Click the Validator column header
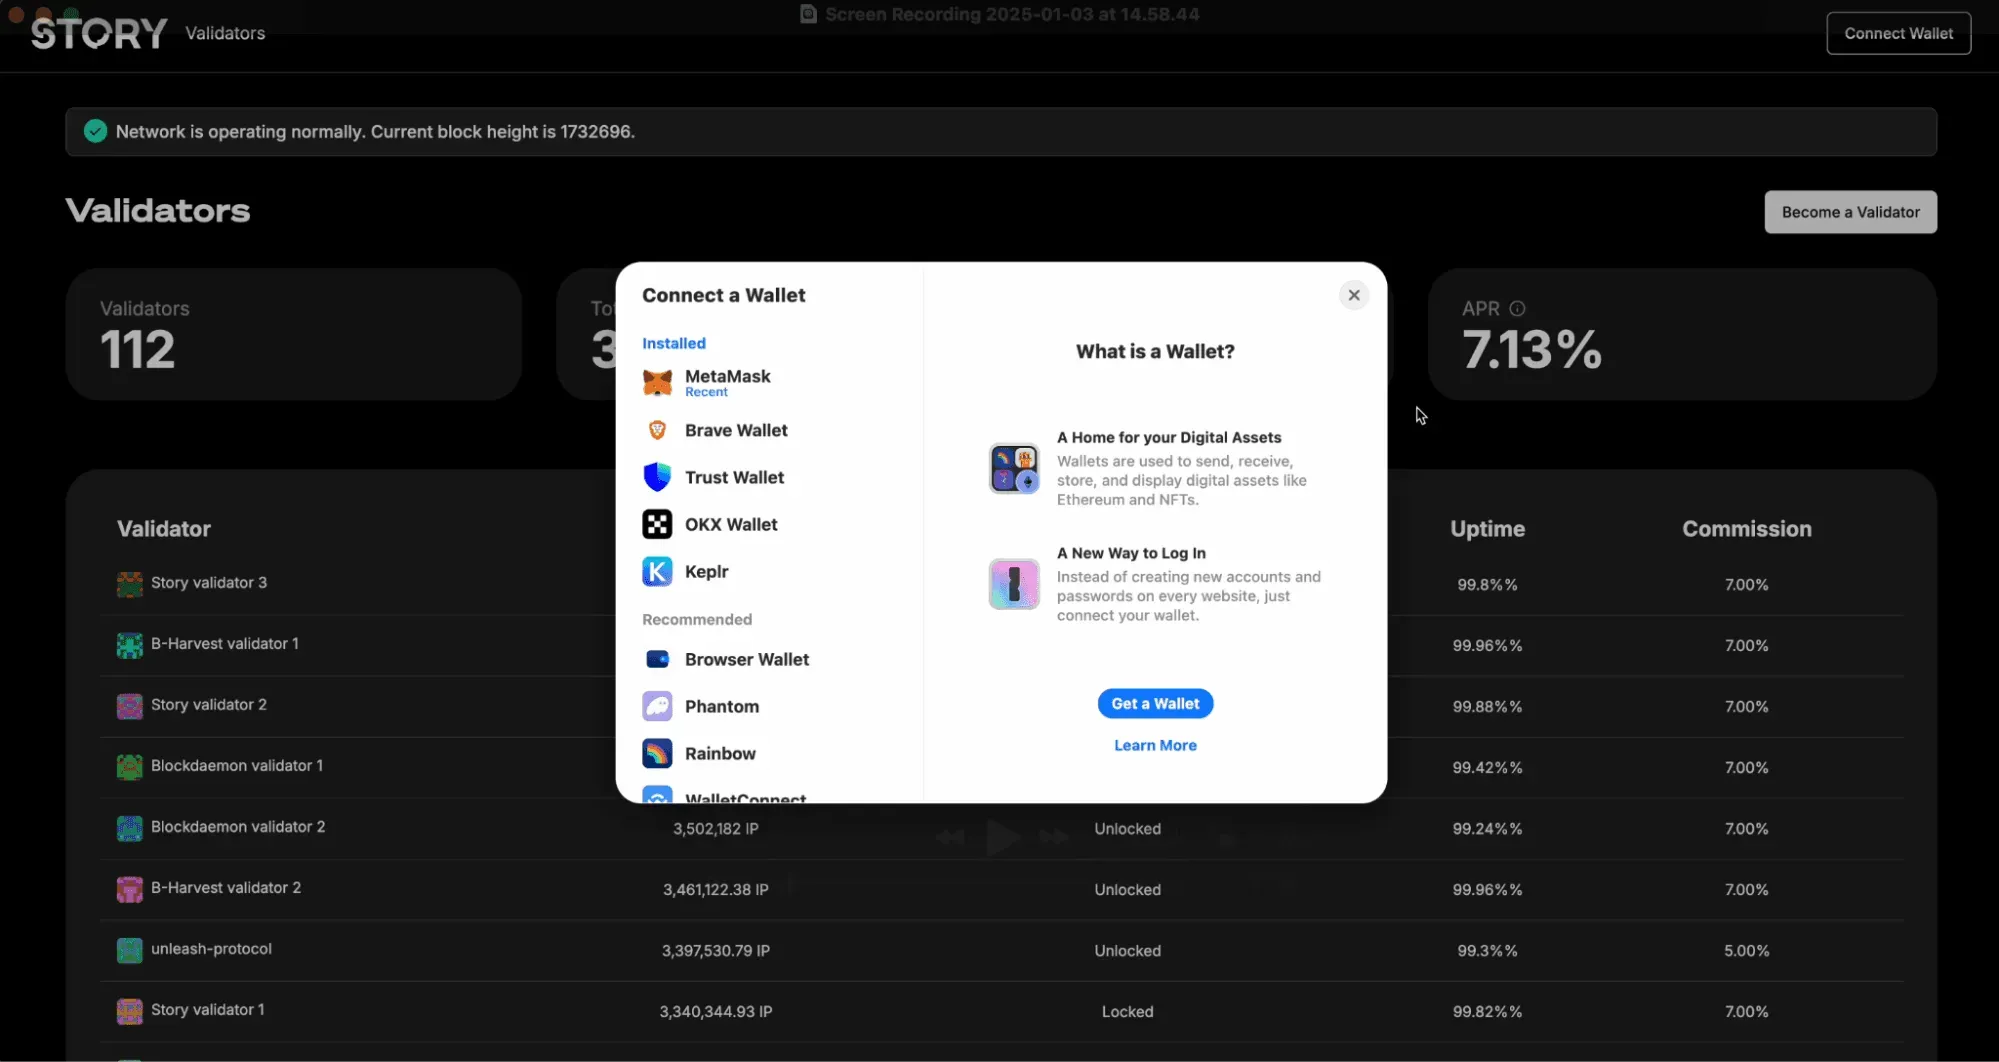1999x1062 pixels. [164, 529]
